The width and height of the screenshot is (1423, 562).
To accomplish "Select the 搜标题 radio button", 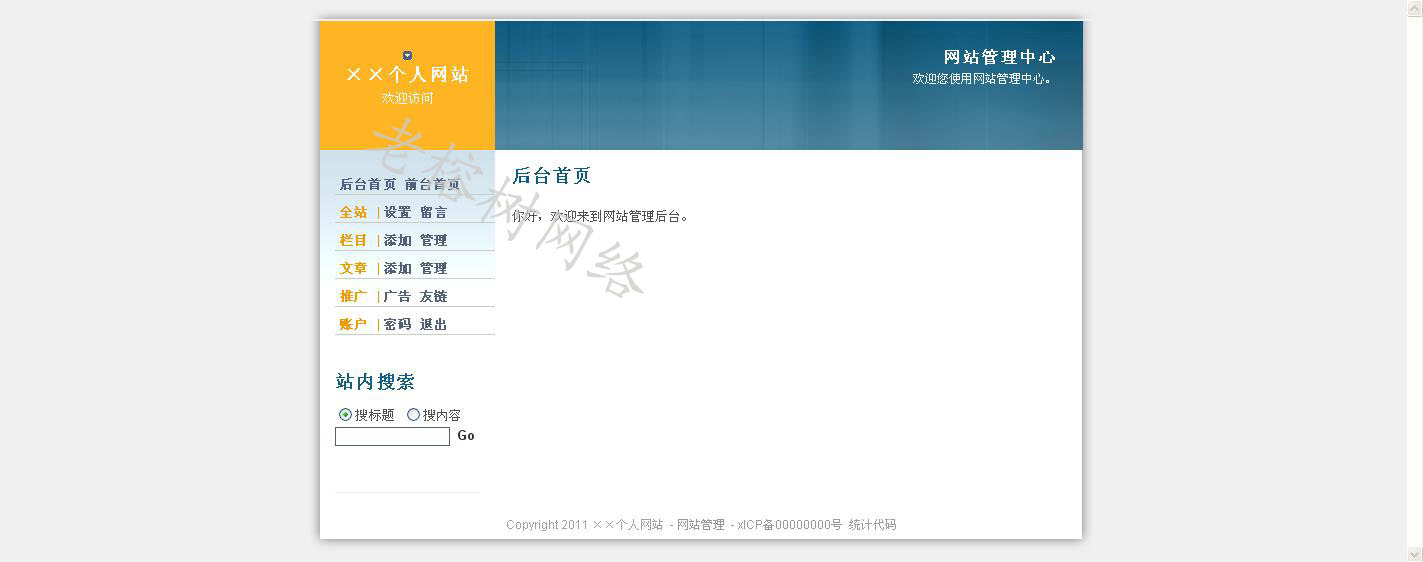I will (x=345, y=414).
